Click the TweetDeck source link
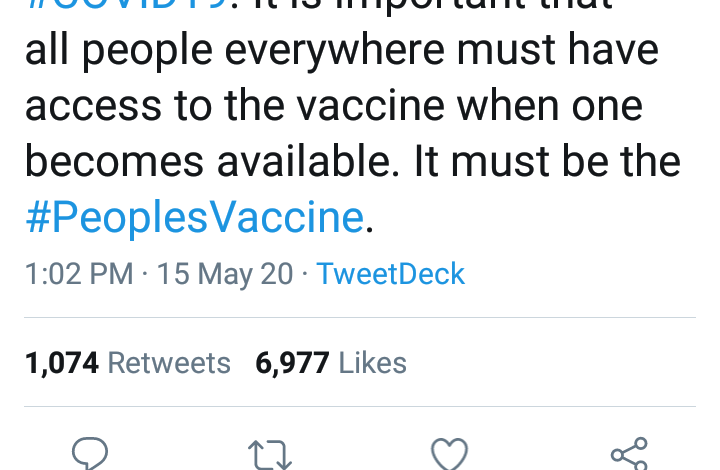This screenshot has width=720, height=470. click(391, 273)
